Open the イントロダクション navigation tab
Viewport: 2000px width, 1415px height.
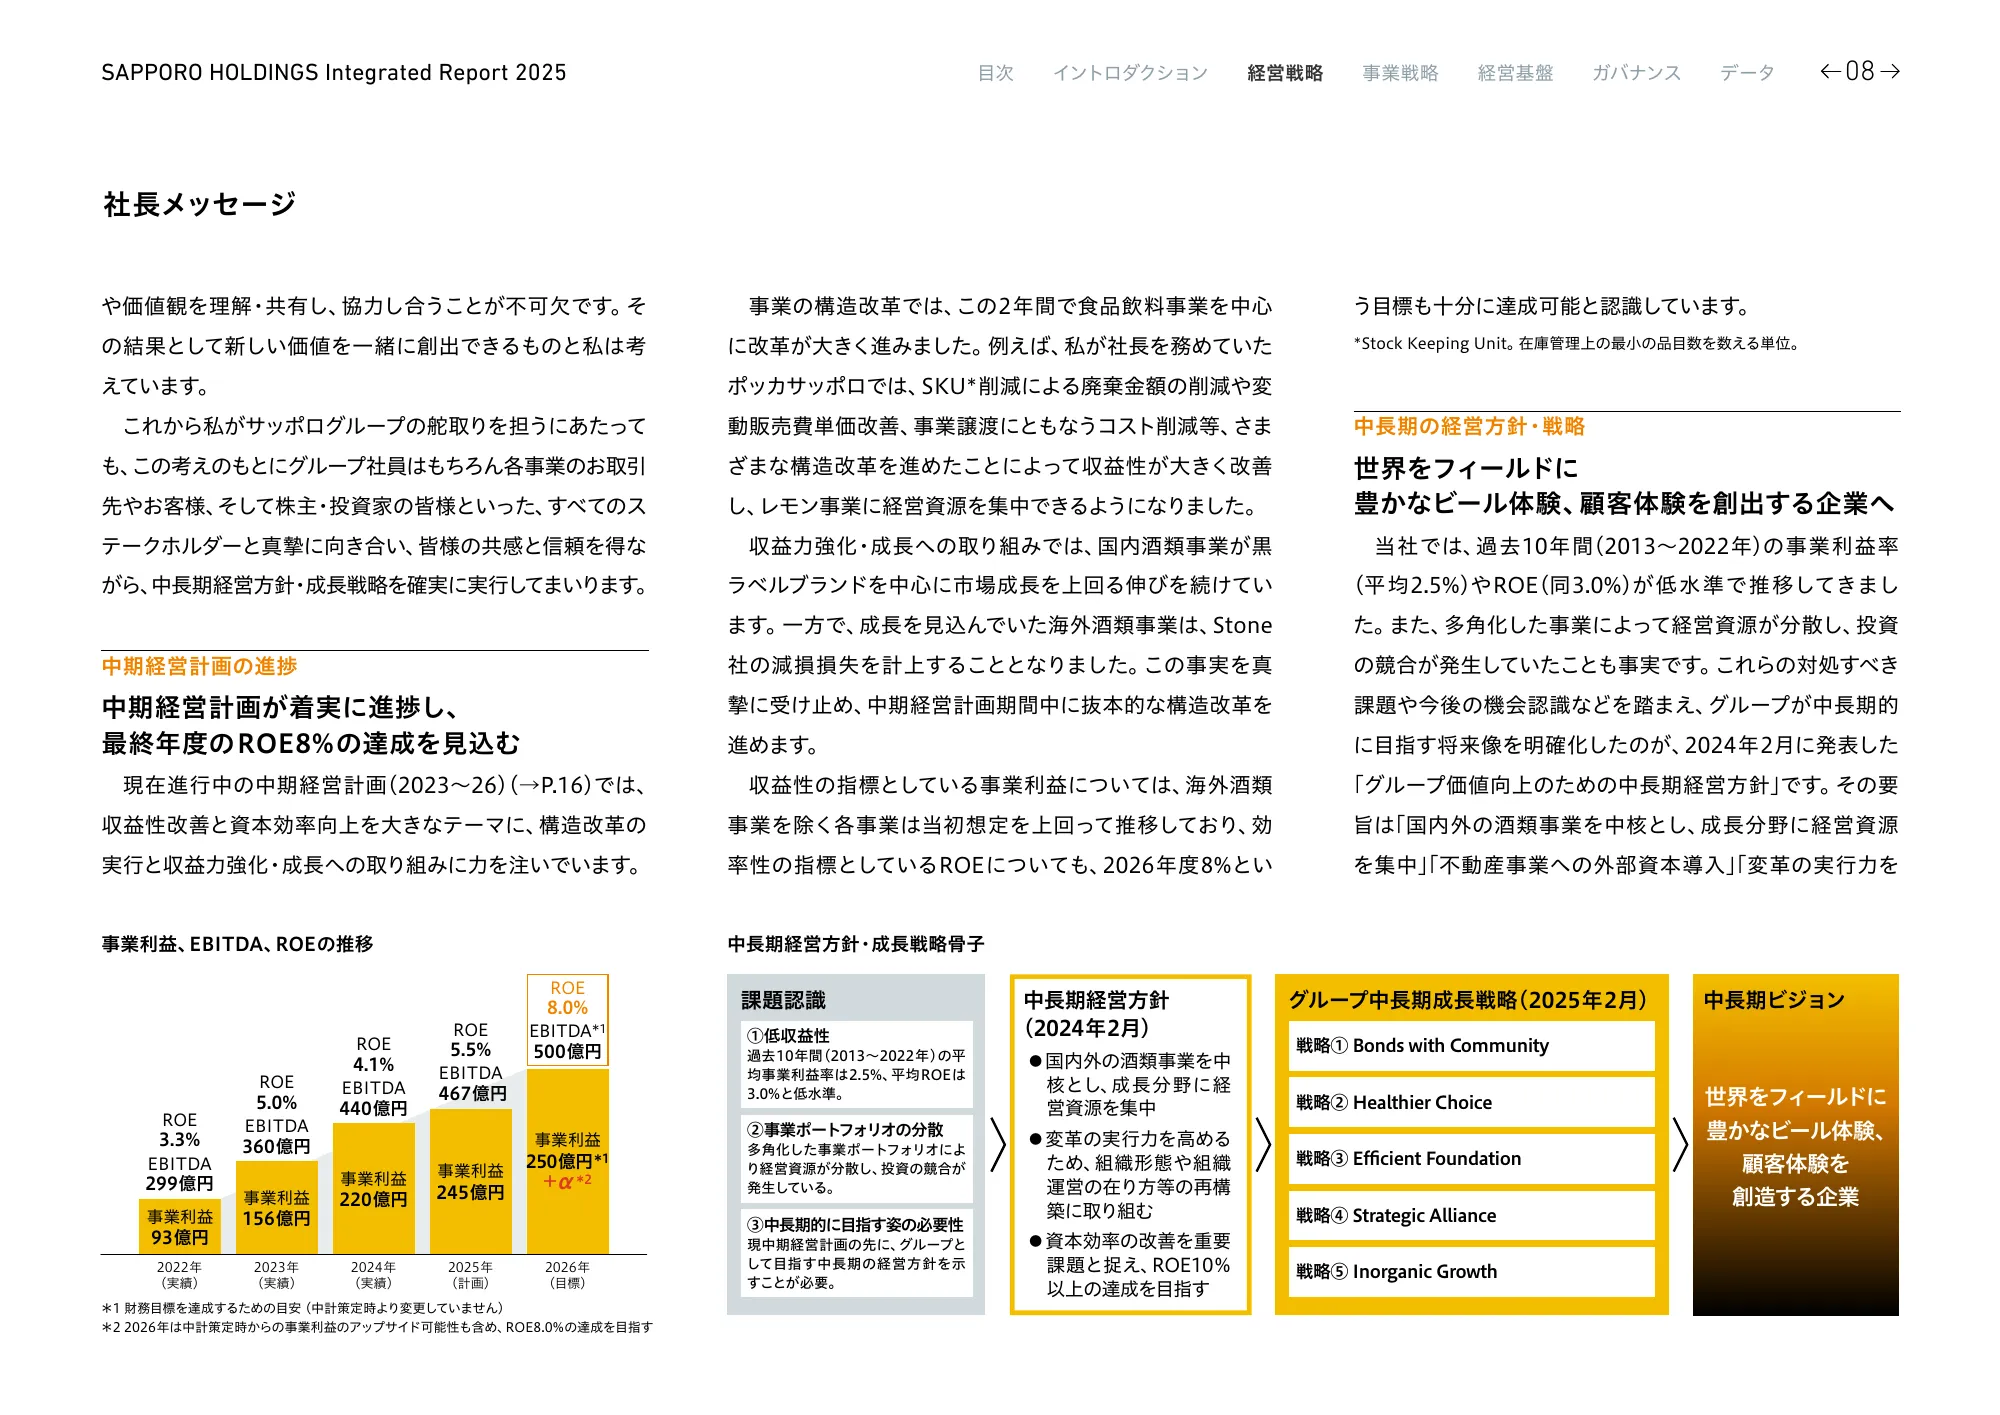[1130, 73]
